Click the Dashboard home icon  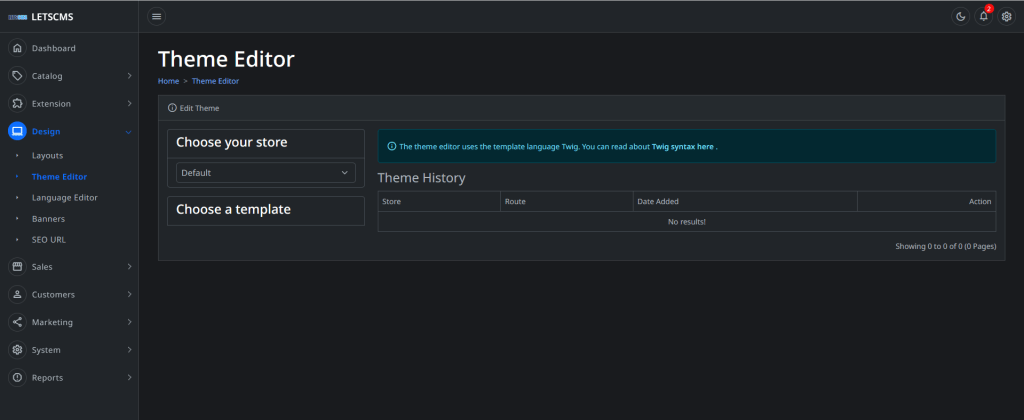click(18, 48)
